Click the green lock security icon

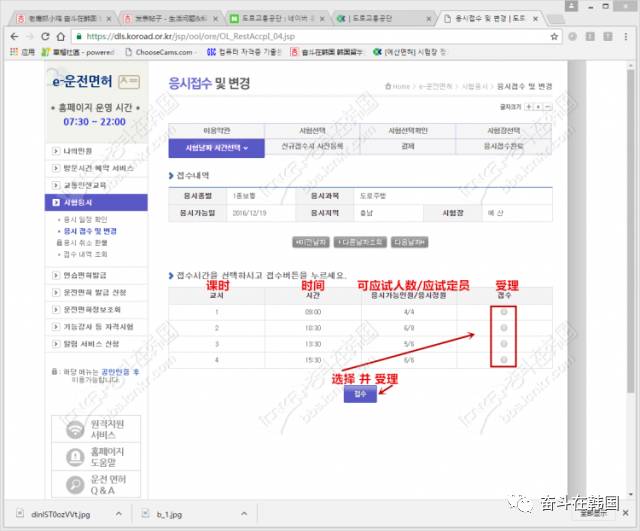pos(79,37)
